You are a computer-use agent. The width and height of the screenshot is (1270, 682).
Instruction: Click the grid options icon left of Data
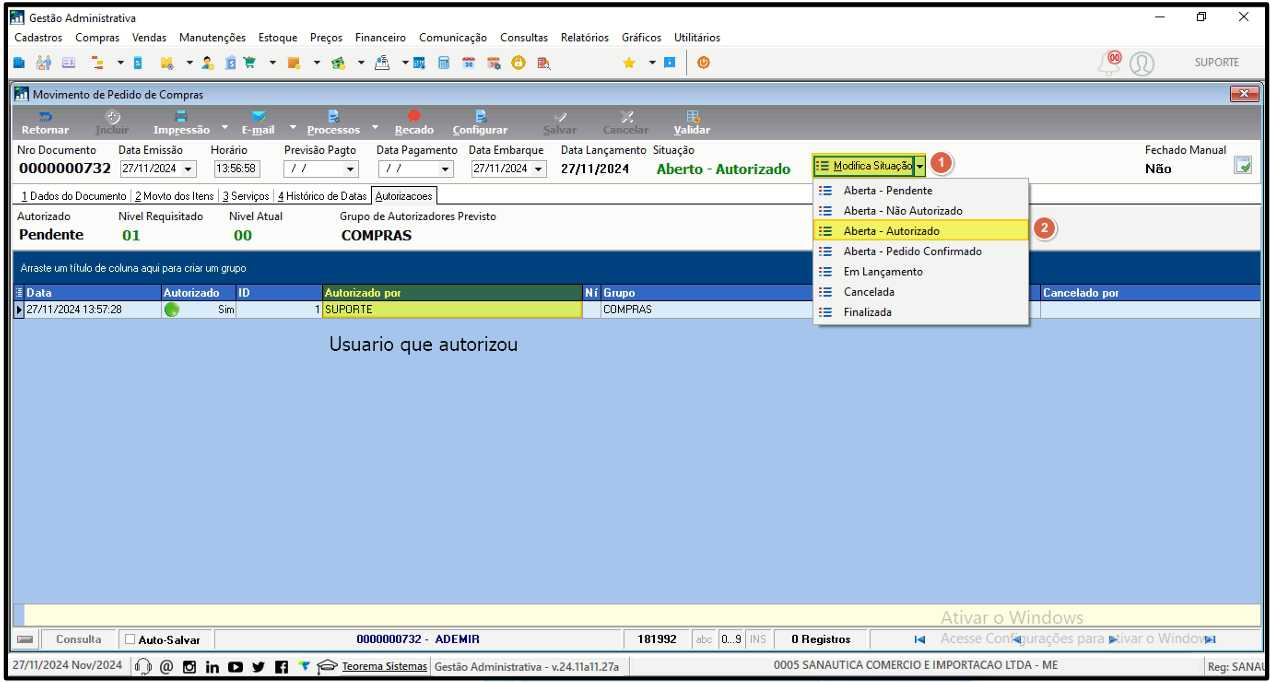point(18,293)
